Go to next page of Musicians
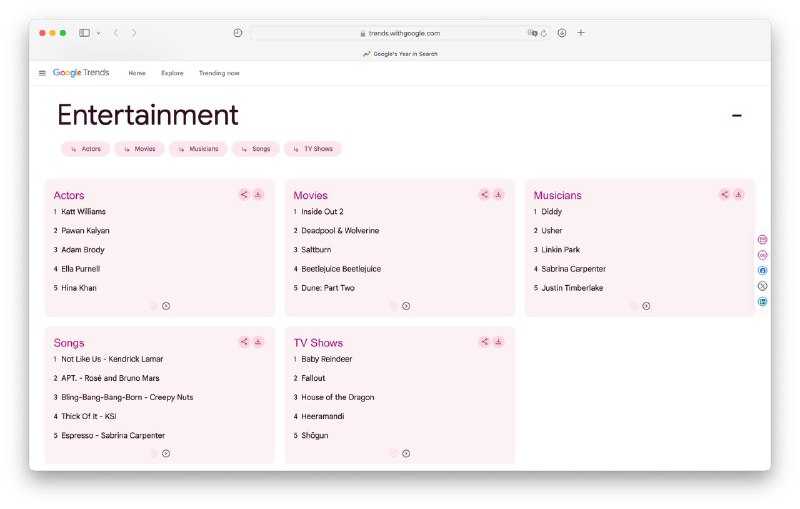Viewport: 800px width, 509px height. tap(646, 306)
